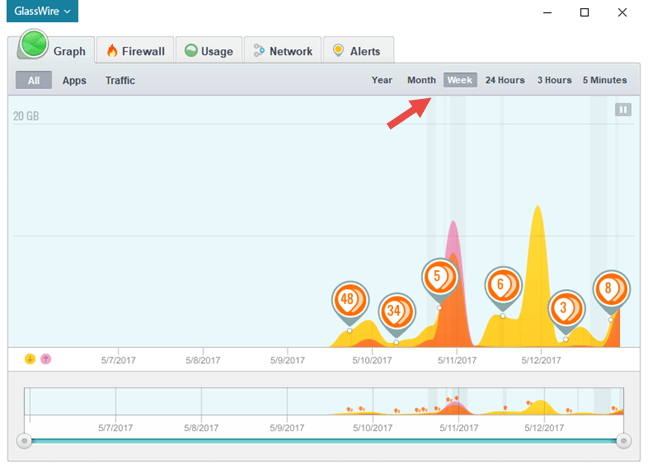
Task: Click the 5/12/2017 date label on main axis
Action: (541, 360)
